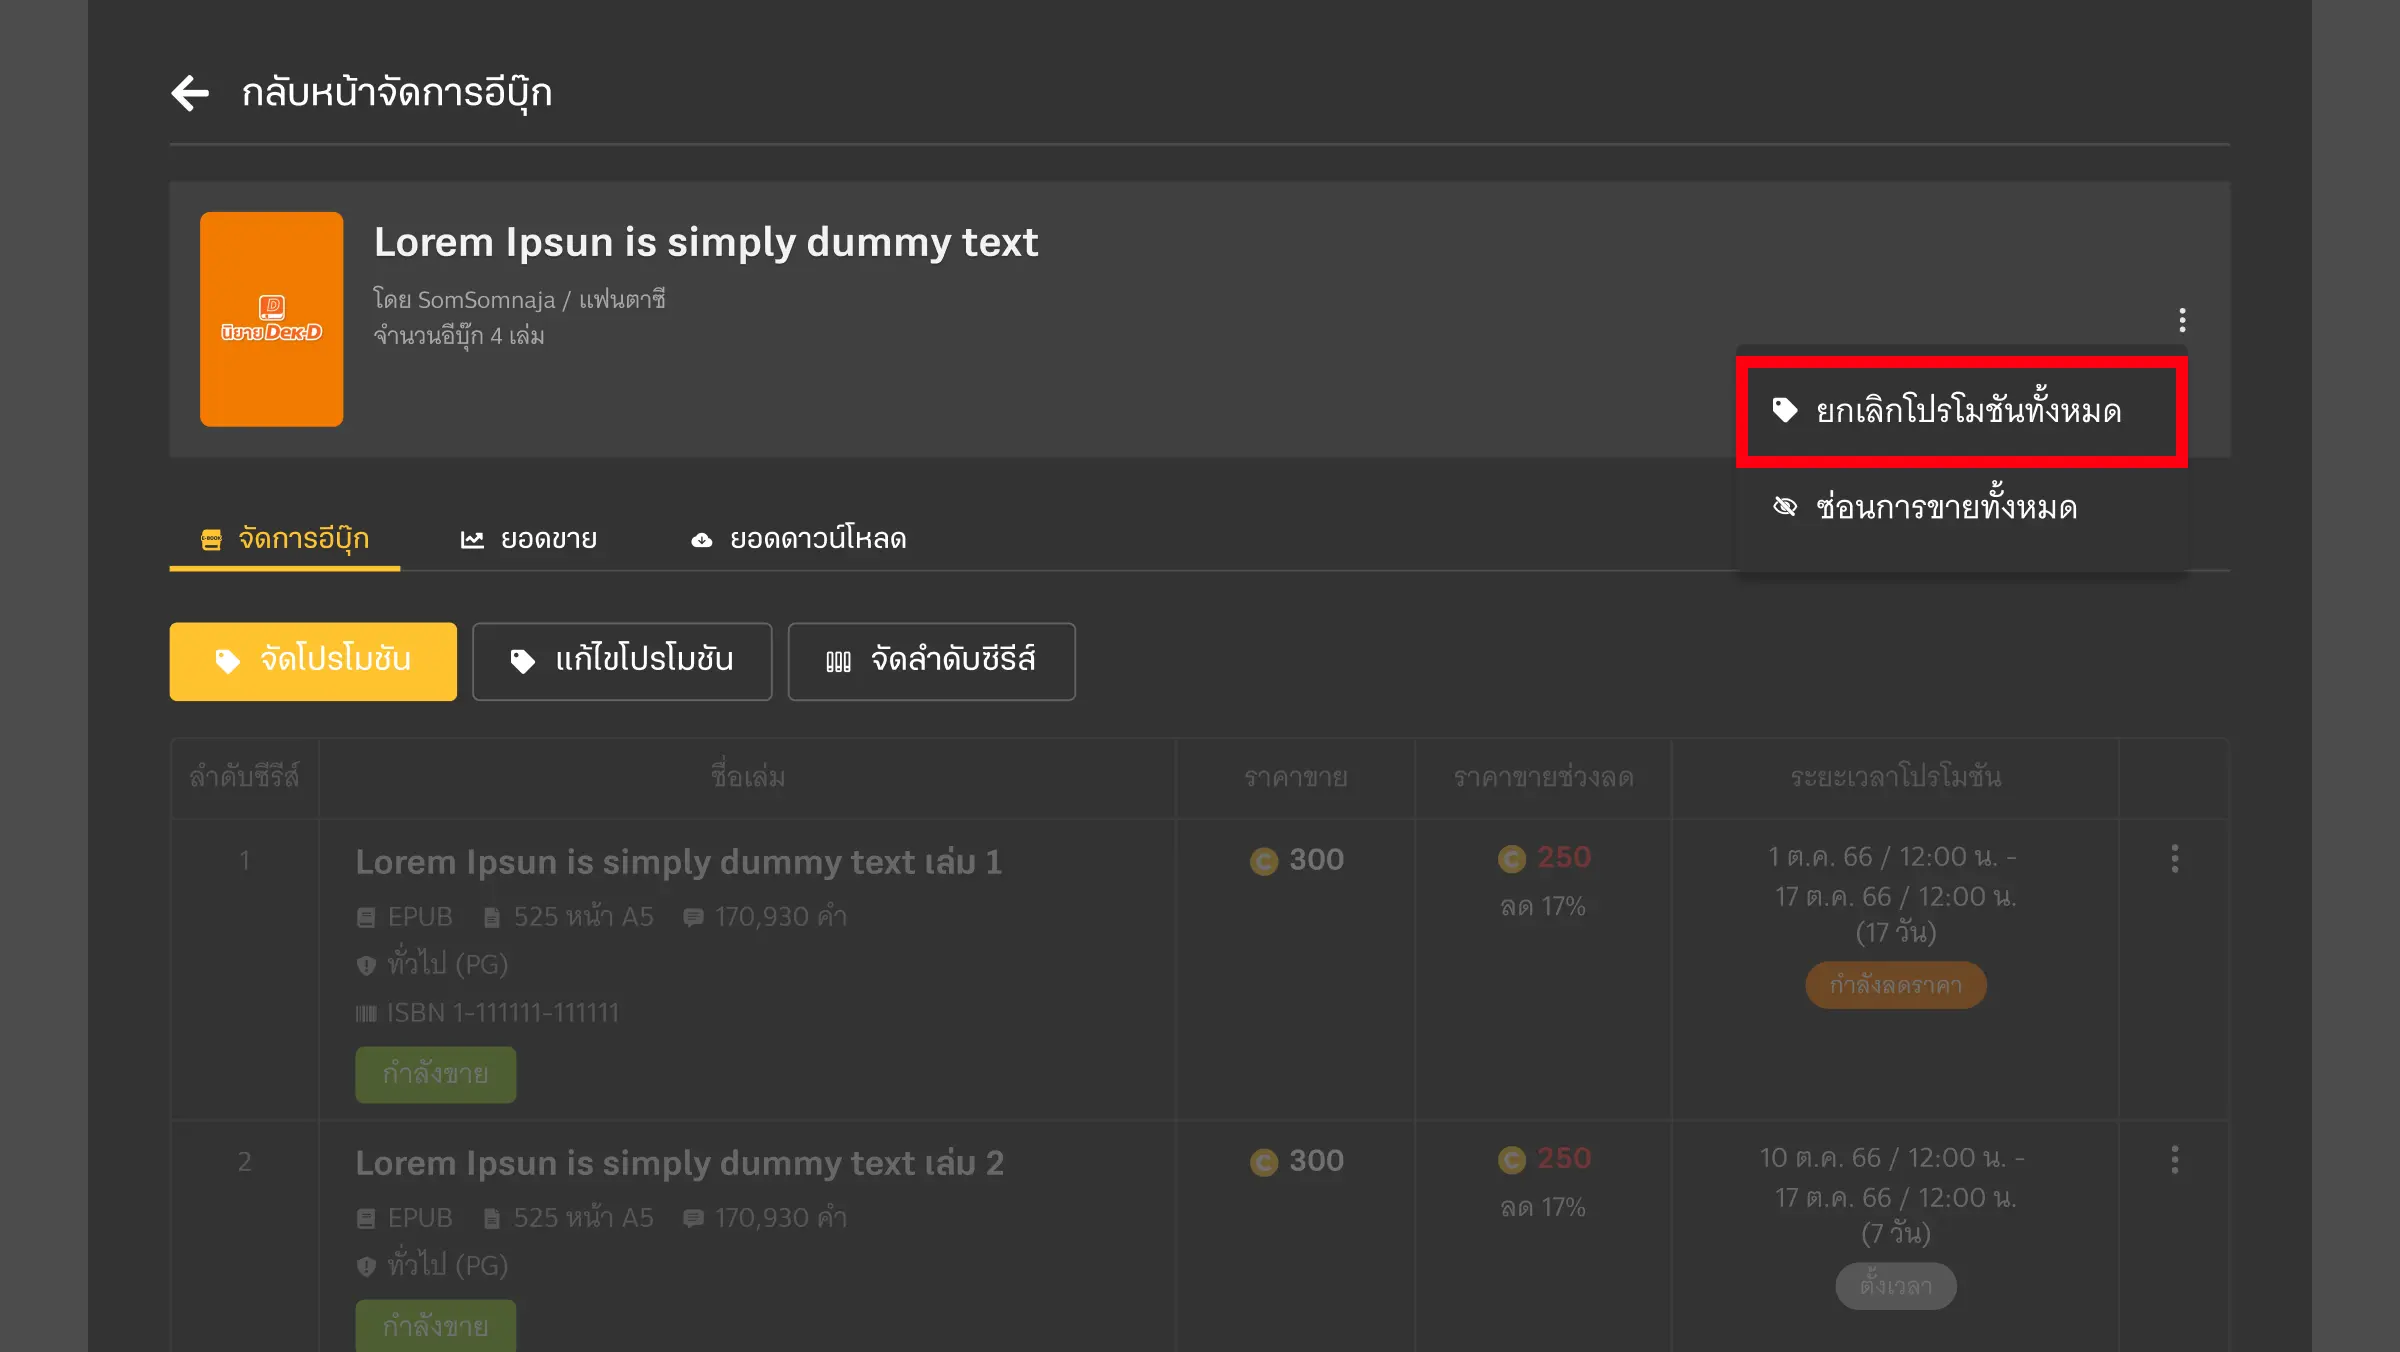Select ซ่อนการขายทั้งหมด menu entry
This screenshot has width=2400, height=1352.
click(1962, 508)
